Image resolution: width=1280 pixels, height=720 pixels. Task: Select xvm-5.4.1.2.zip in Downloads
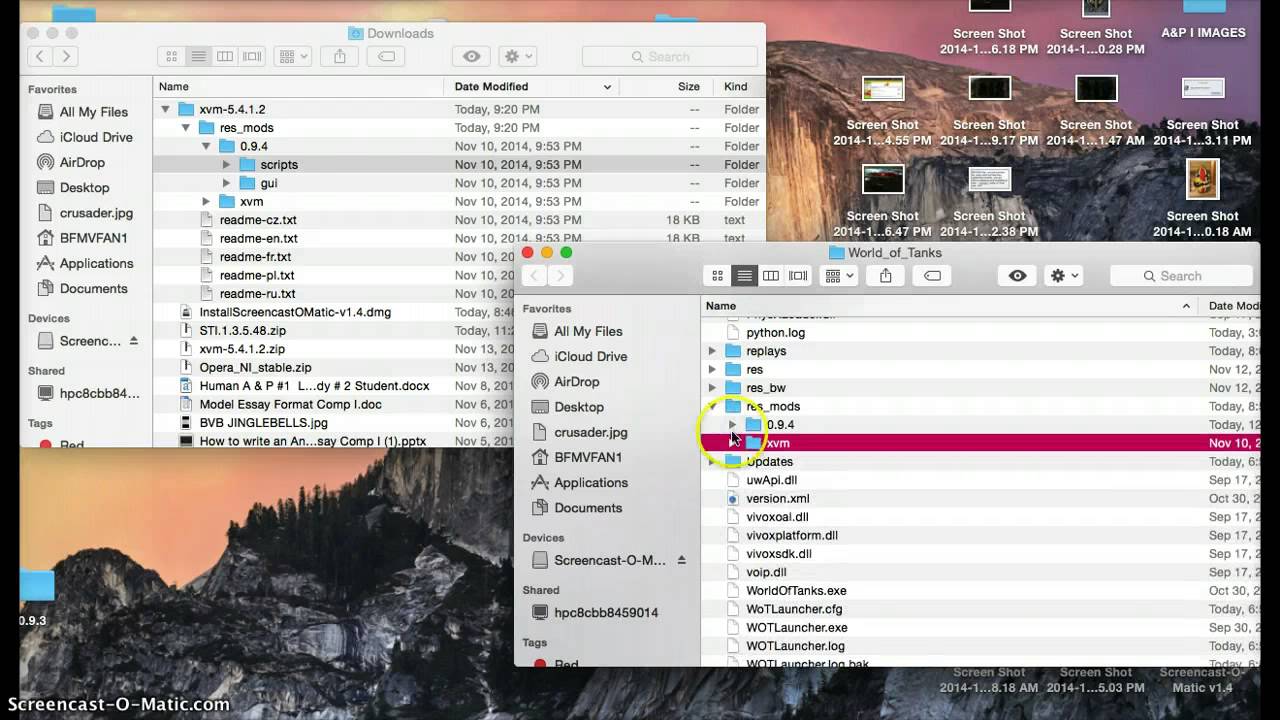(x=242, y=349)
